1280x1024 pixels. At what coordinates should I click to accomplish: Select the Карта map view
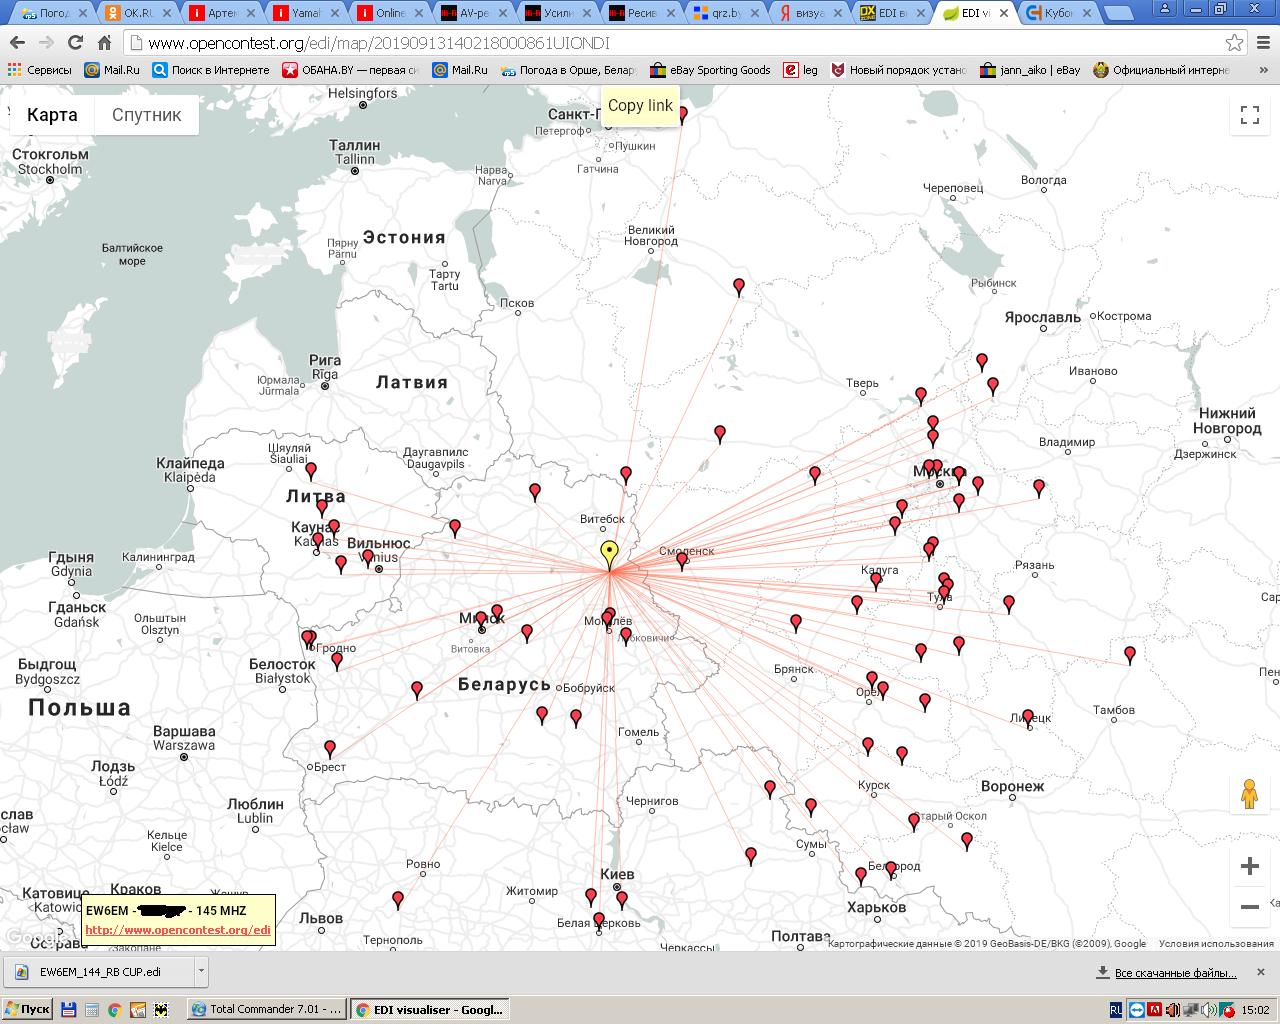pyautogui.click(x=52, y=115)
